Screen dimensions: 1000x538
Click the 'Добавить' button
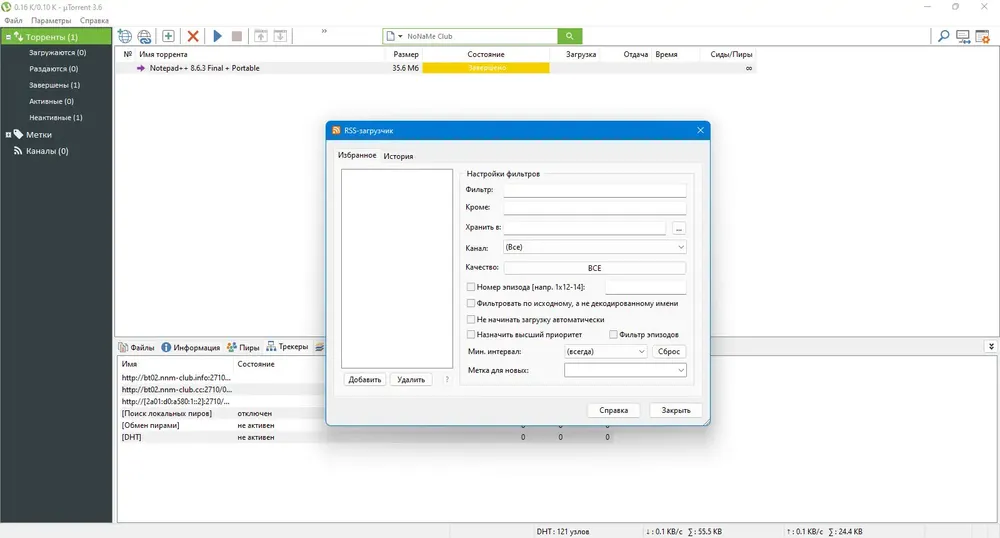(365, 380)
